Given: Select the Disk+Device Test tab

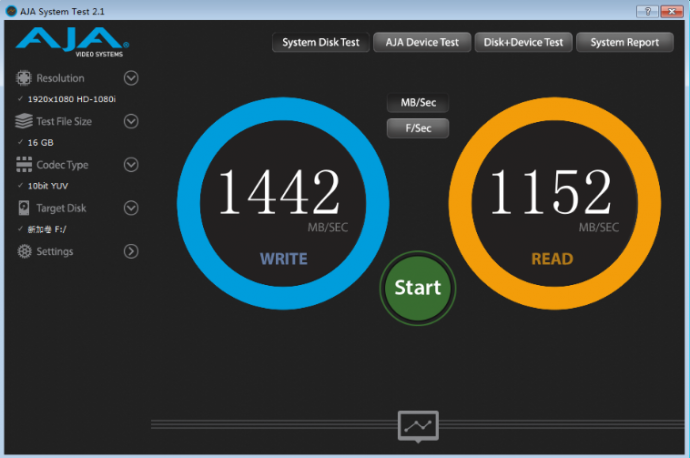Looking at the screenshot, I should [523, 42].
